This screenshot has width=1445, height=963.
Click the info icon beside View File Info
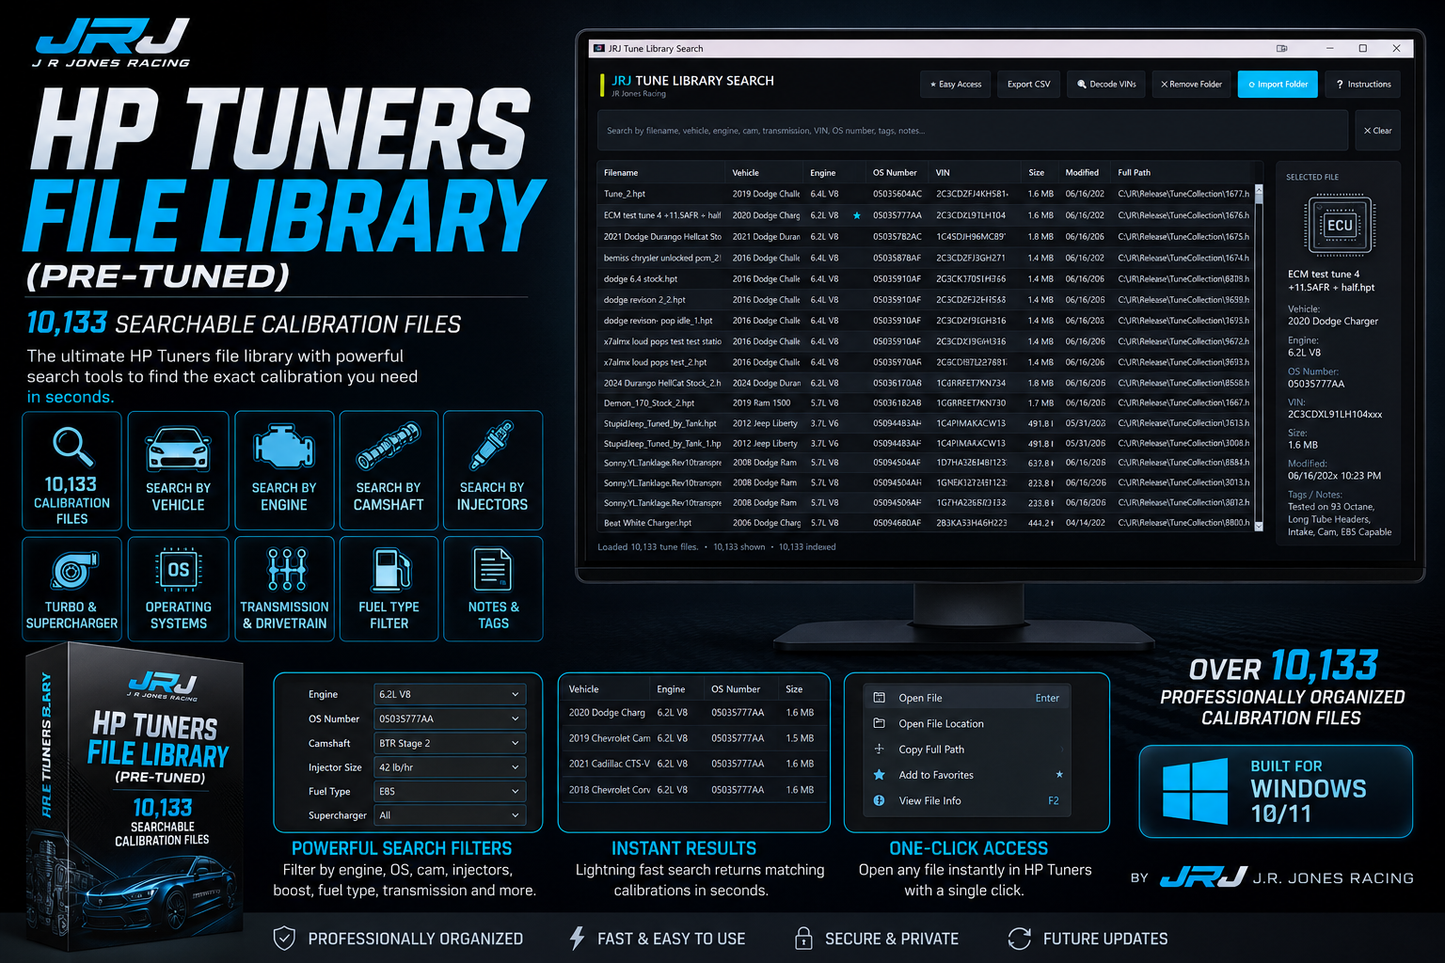879,801
